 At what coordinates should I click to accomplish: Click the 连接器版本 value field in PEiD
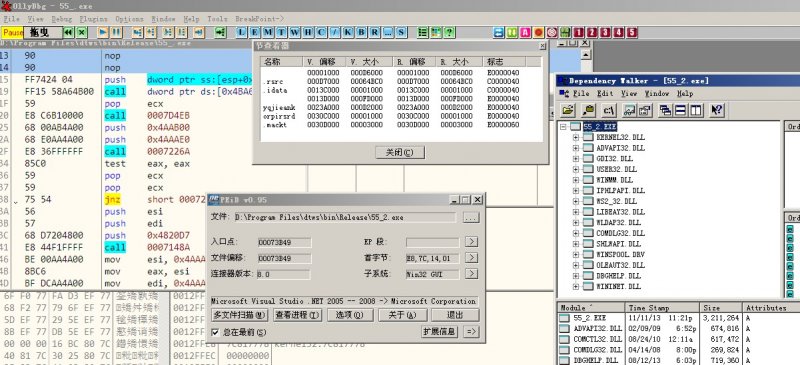click(284, 274)
